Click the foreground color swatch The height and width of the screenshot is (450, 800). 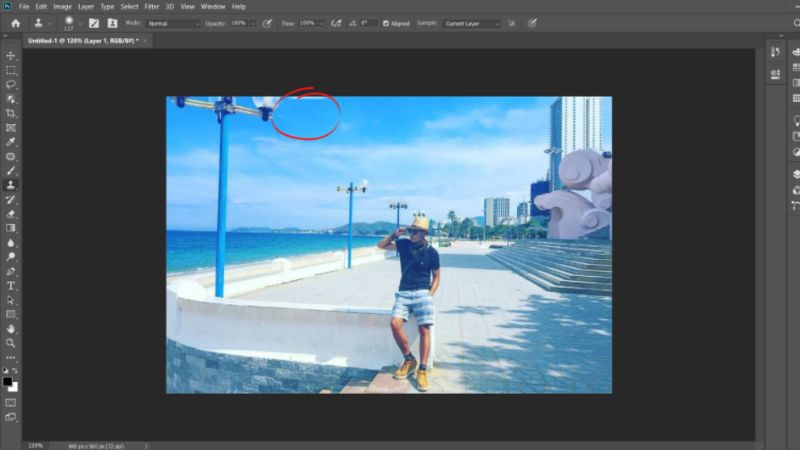click(7, 381)
